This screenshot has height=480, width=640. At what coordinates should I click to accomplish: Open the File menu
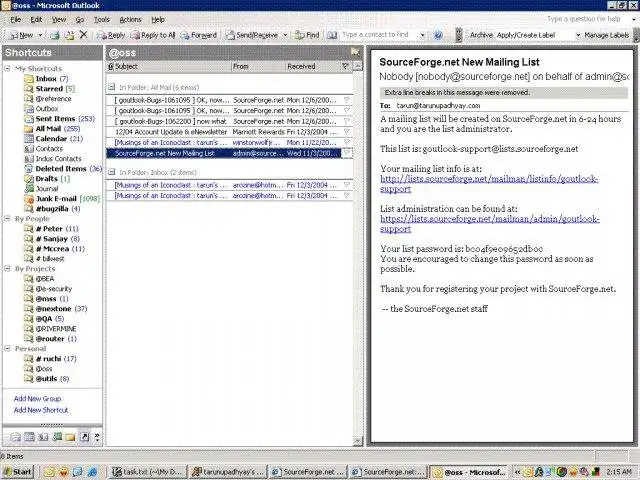[x=16, y=19]
